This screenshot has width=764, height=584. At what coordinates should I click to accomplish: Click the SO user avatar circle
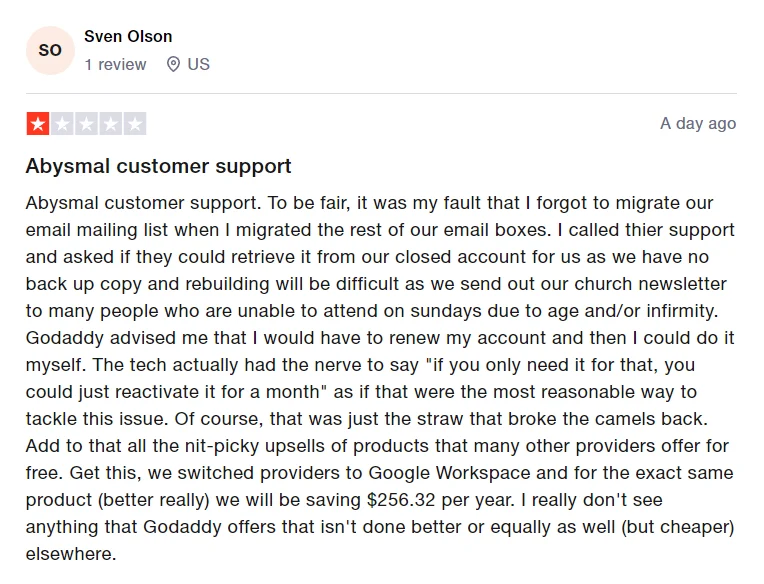pyautogui.click(x=50, y=51)
